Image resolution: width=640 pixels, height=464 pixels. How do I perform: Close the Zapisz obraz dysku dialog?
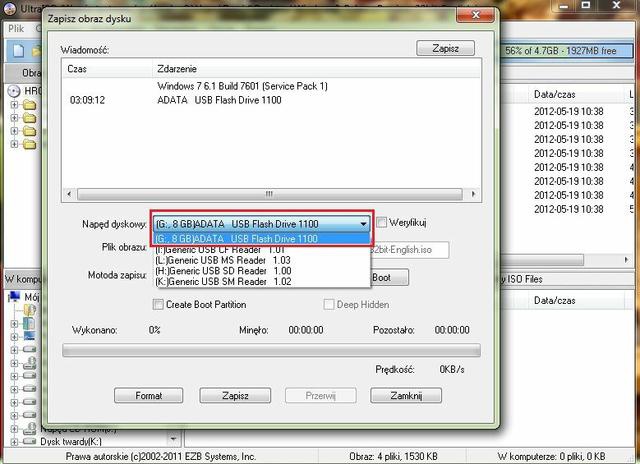[475, 15]
